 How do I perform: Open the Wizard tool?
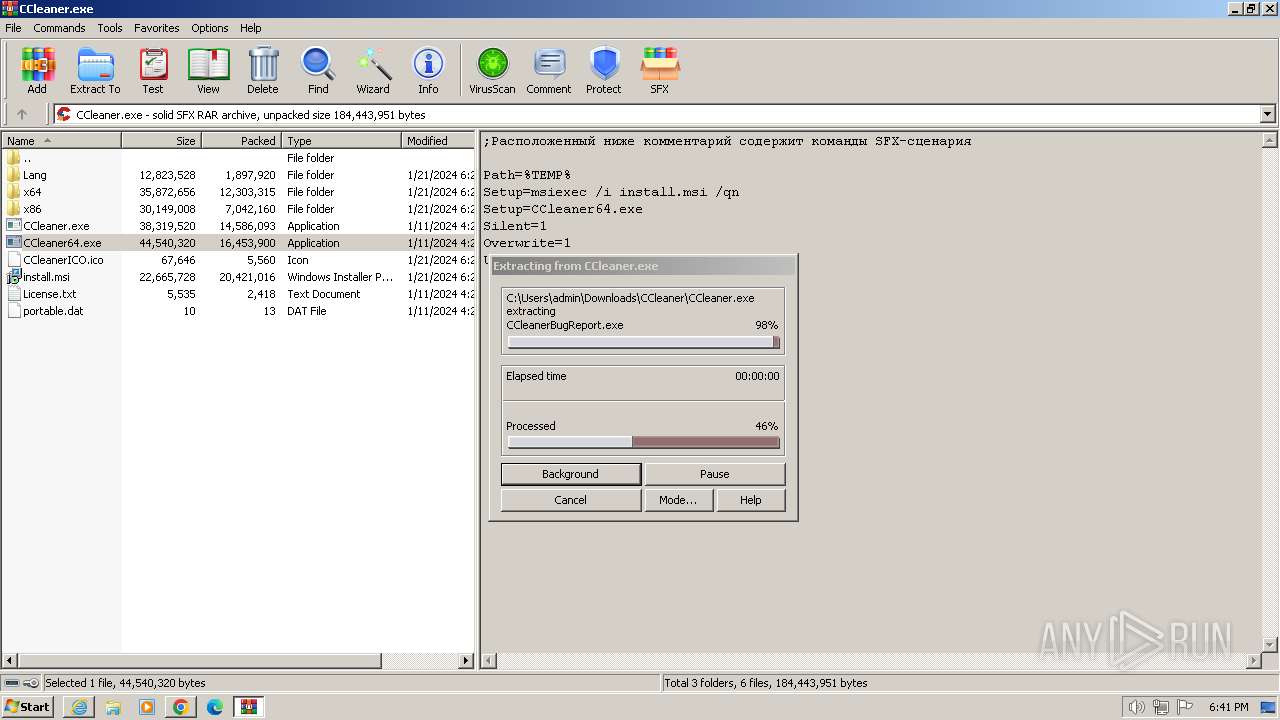pos(373,71)
